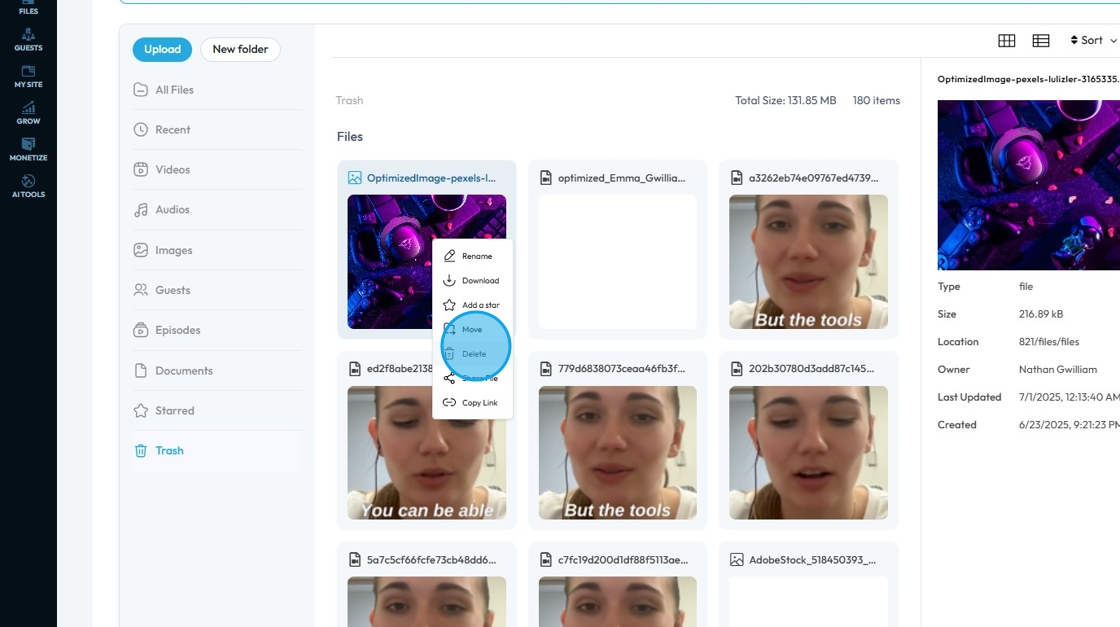Open the Monetize section icon

pos(28,150)
